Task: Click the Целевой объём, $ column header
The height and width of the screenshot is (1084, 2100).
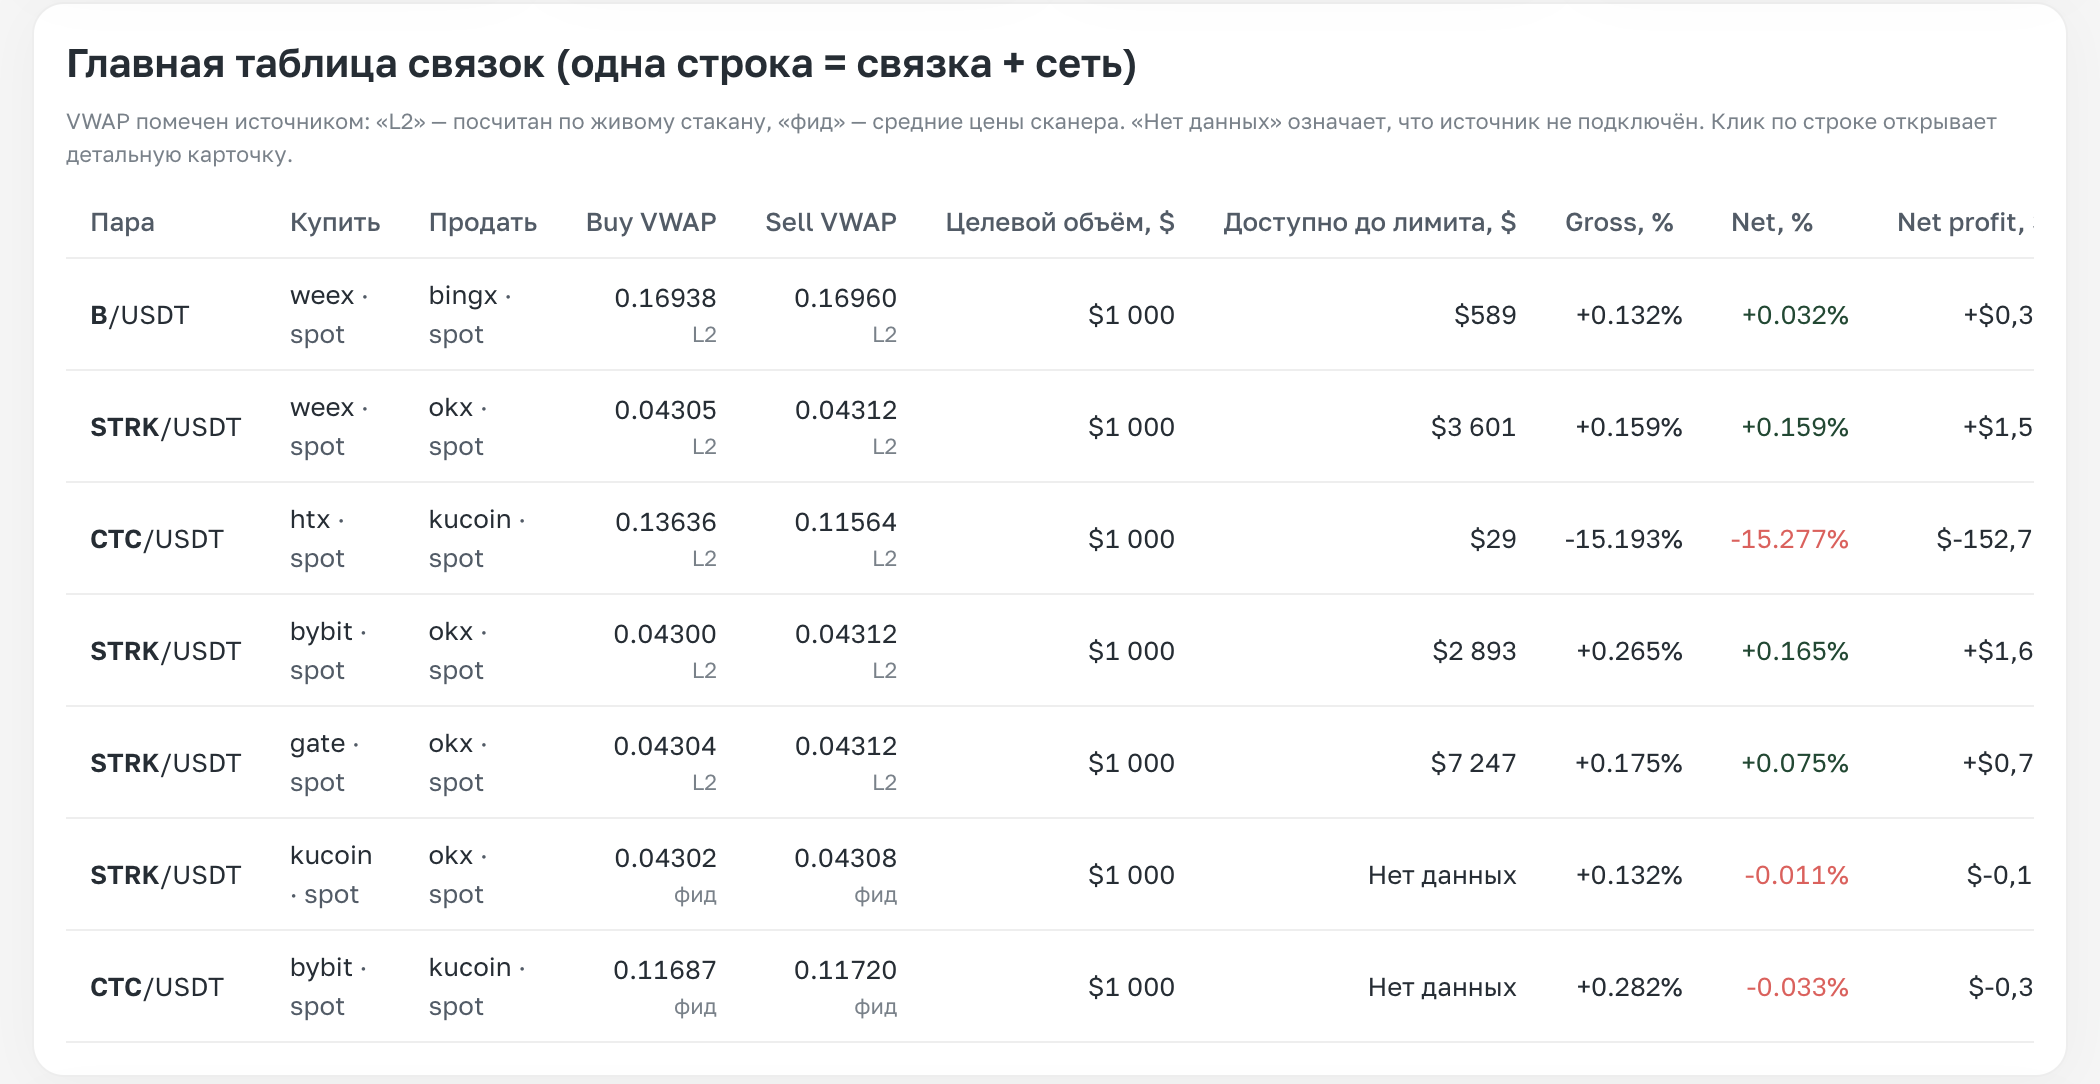Action: 1060,222
